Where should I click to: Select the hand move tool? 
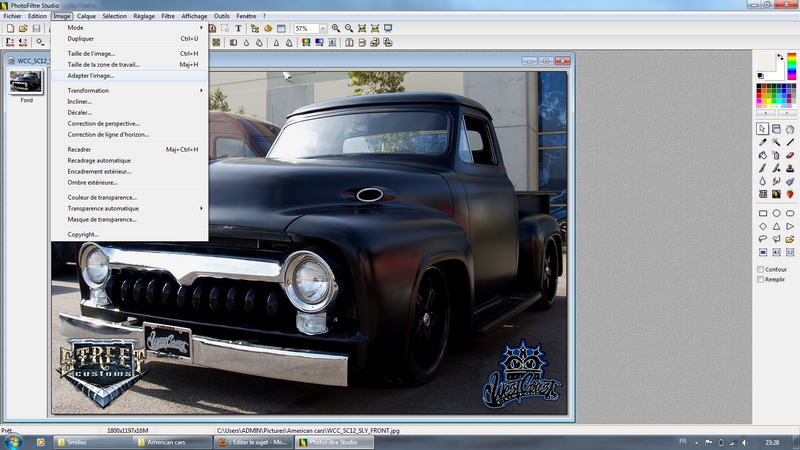pyautogui.click(x=790, y=129)
